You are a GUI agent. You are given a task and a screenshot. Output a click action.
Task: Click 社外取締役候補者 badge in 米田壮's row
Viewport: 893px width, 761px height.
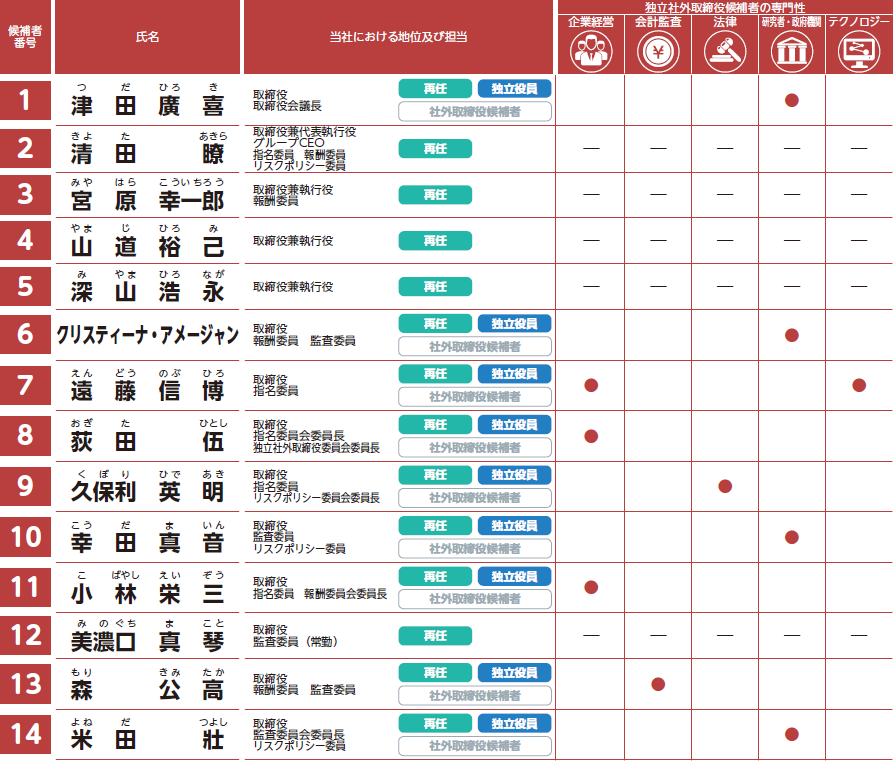click(475, 746)
